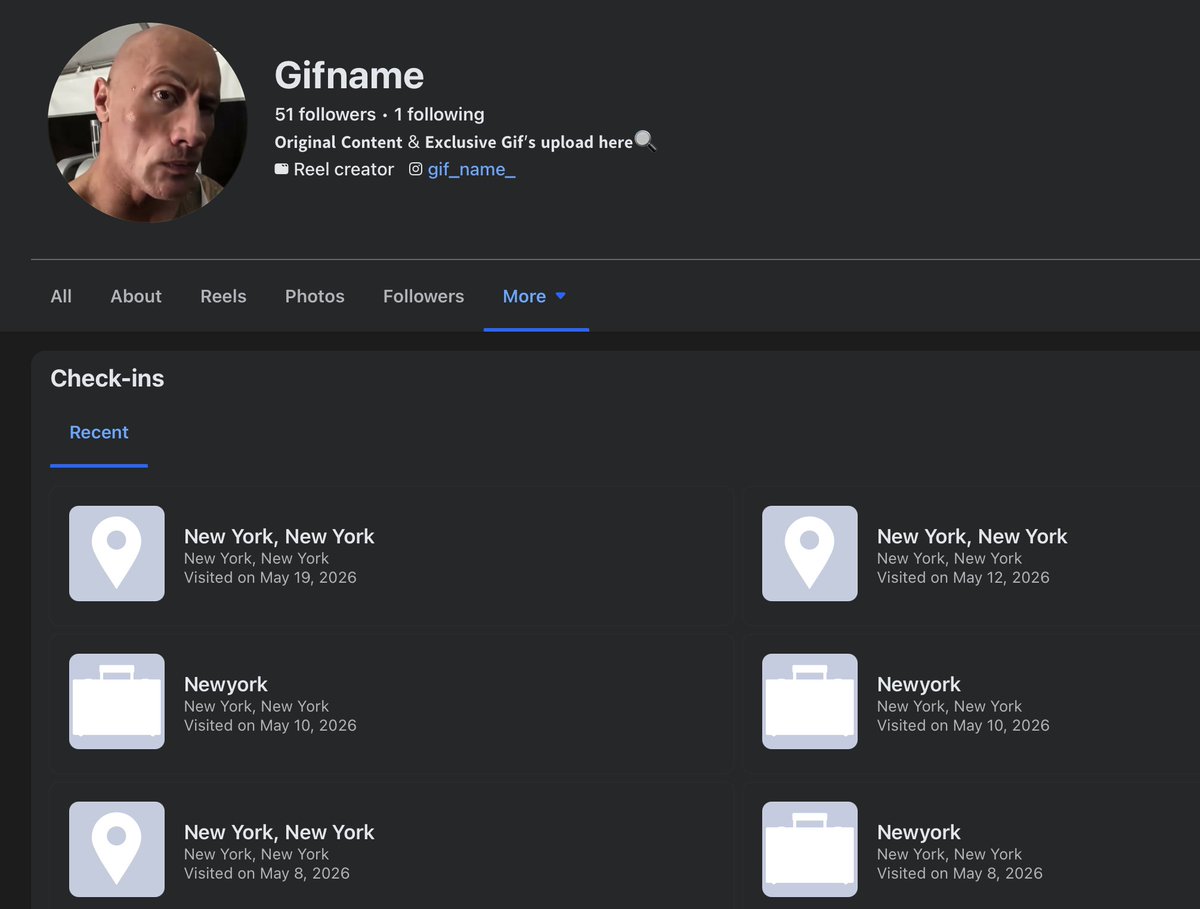Click the pin icon for May 8, 2026 New York check-in
This screenshot has width=1200, height=909.
[x=117, y=849]
